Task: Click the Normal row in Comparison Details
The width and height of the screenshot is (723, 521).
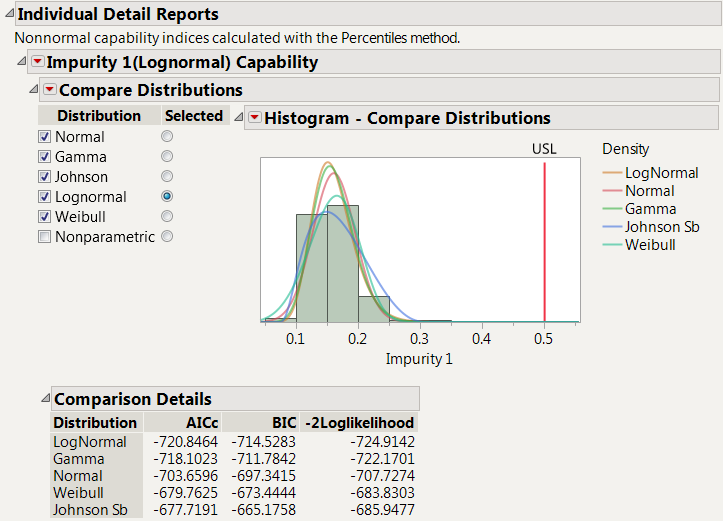Action: [234, 476]
